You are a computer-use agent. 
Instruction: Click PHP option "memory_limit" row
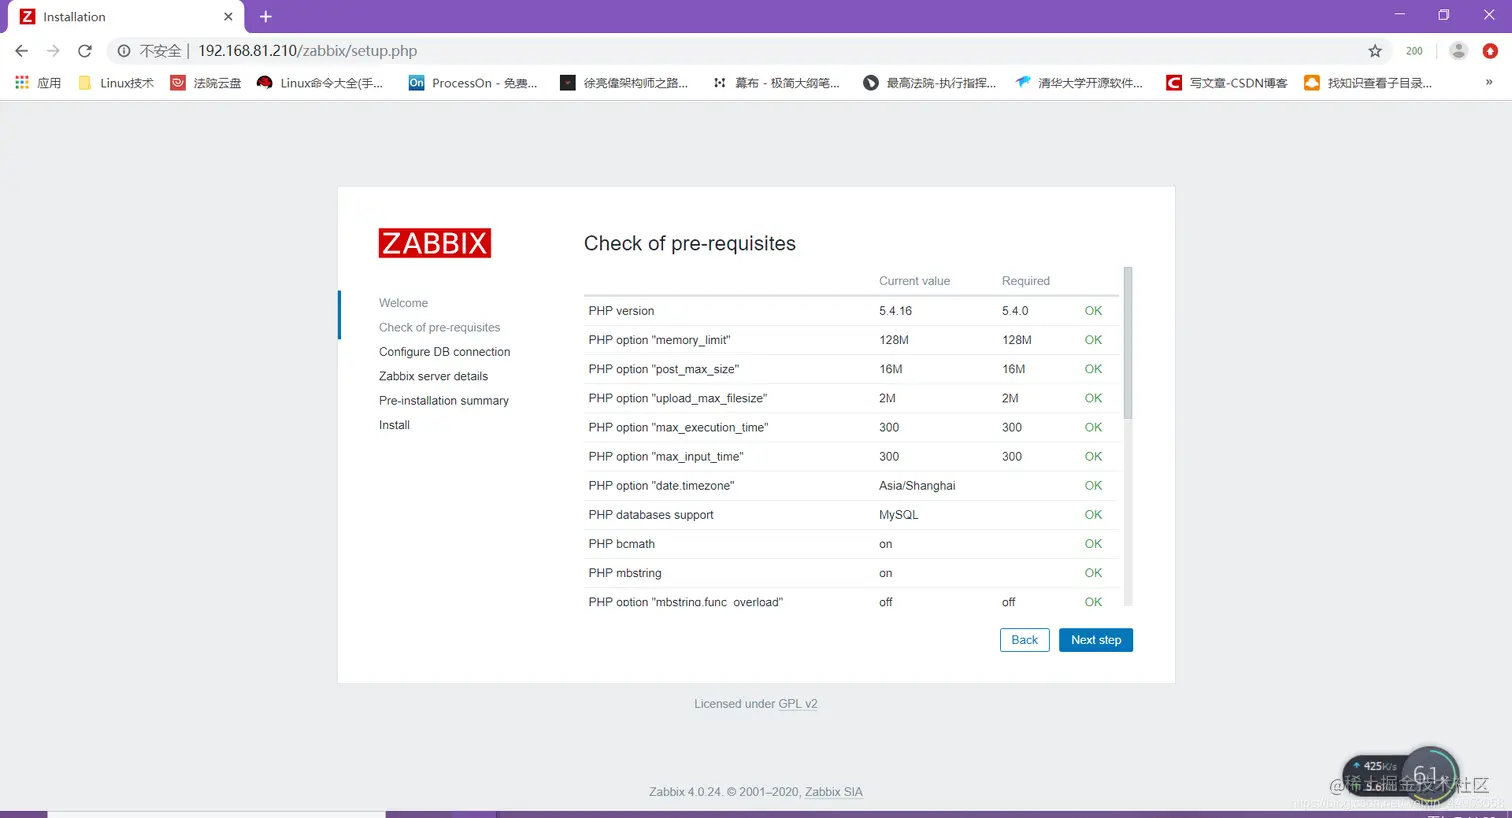pos(852,340)
